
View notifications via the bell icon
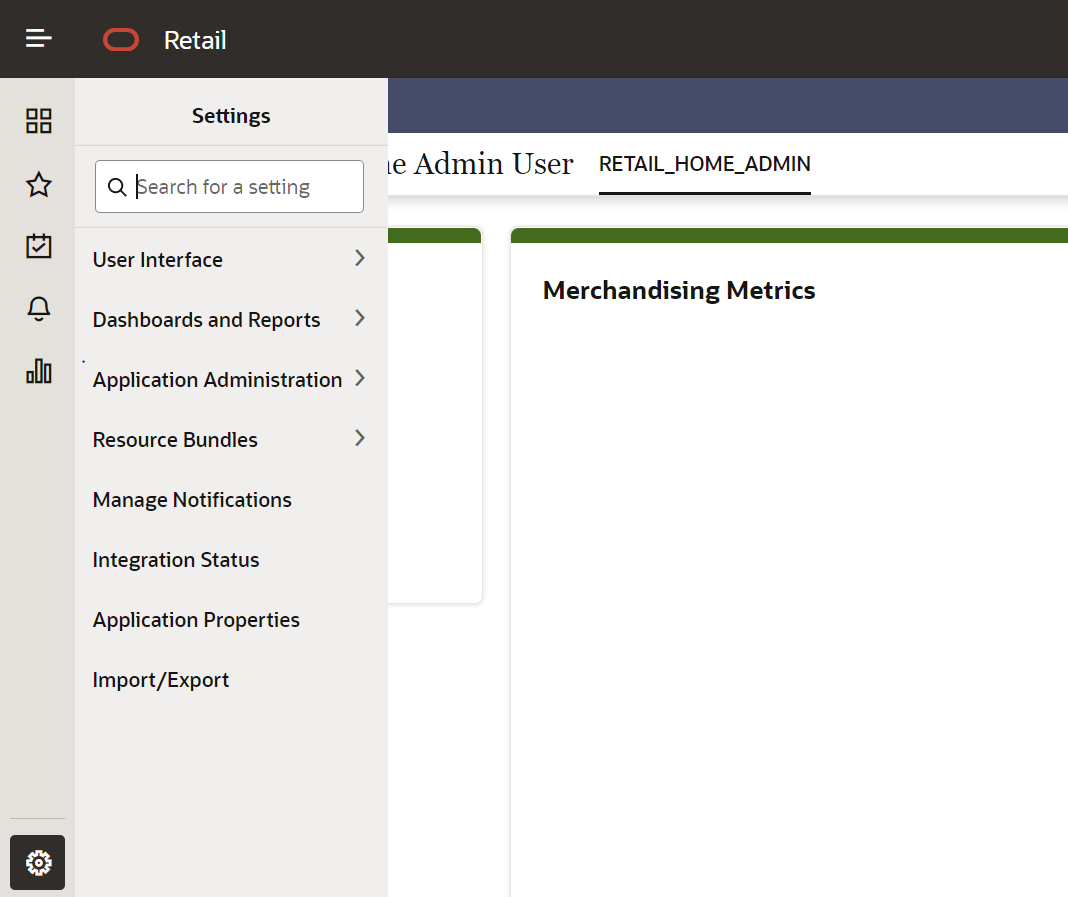(x=38, y=309)
